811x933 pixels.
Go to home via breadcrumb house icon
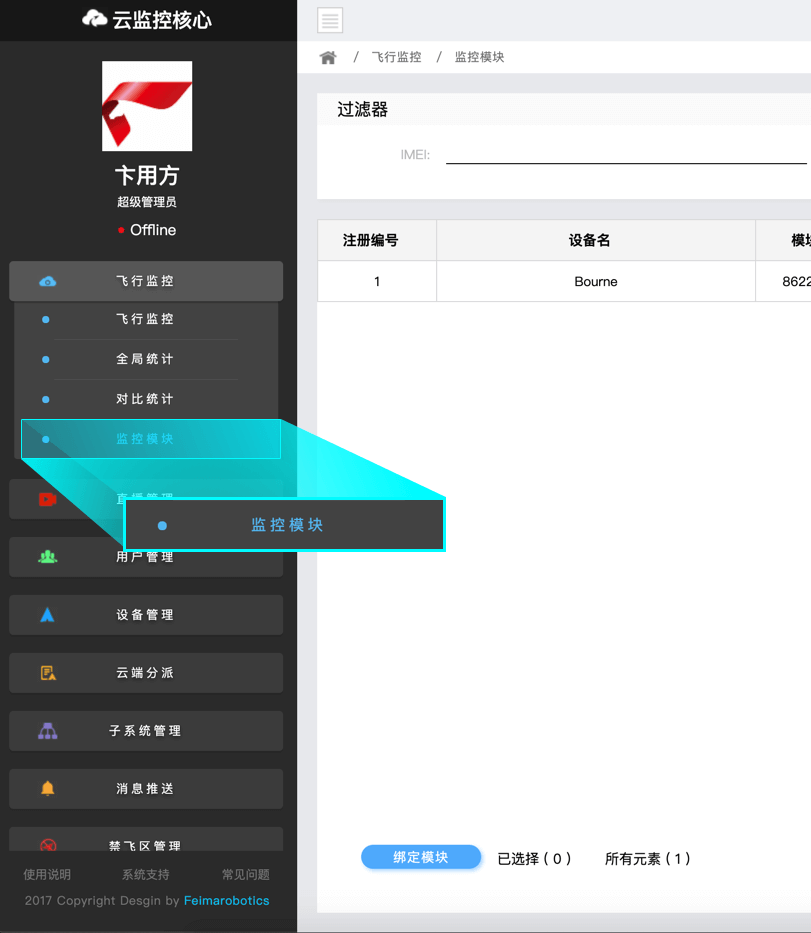[328, 57]
